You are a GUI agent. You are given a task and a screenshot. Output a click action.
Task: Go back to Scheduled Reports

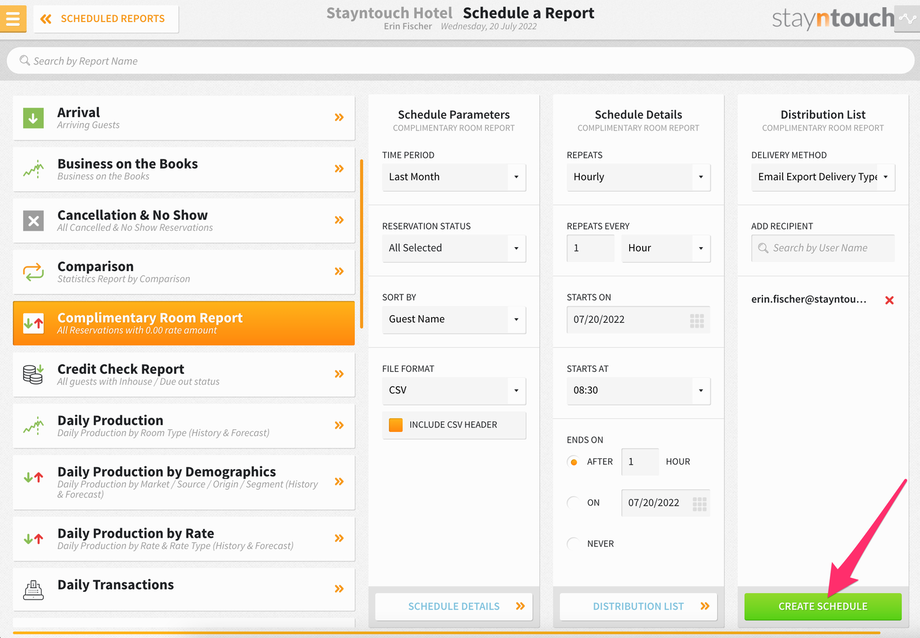pyautogui.click(x=106, y=19)
